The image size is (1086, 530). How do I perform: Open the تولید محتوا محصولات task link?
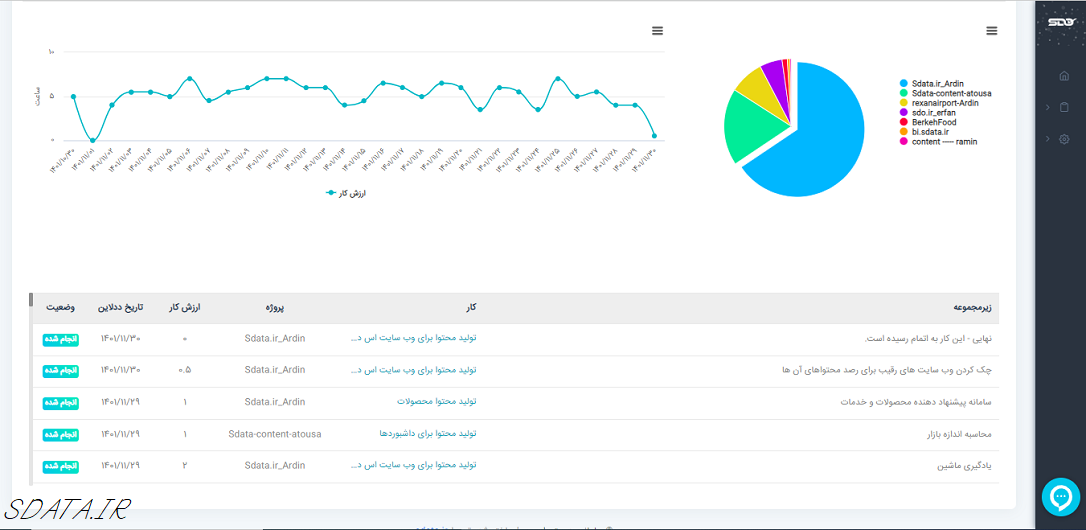coord(436,402)
